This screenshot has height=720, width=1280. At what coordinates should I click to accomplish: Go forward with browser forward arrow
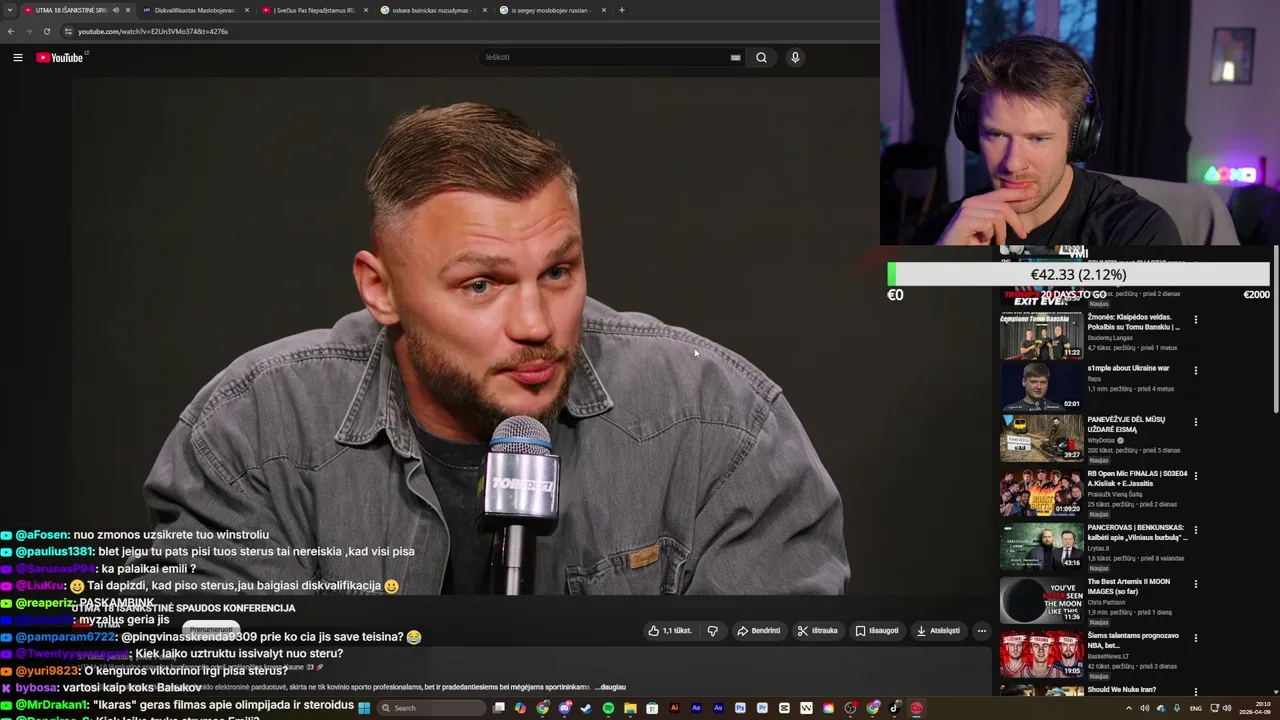(x=28, y=31)
